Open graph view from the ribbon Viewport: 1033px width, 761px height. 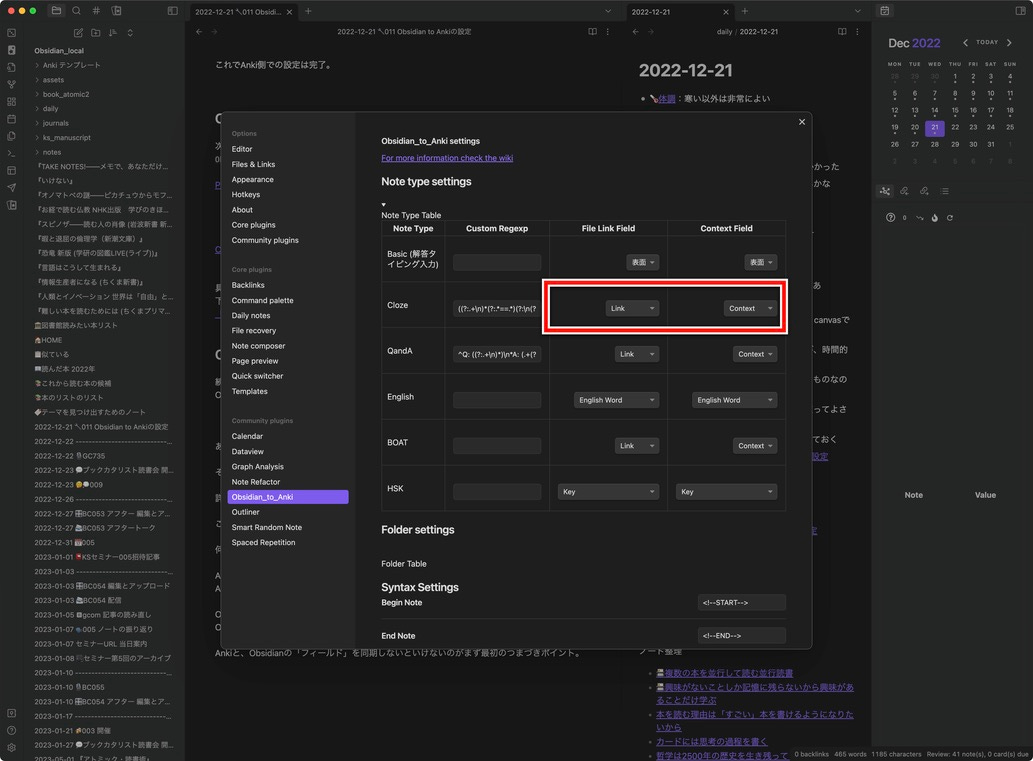(11, 84)
